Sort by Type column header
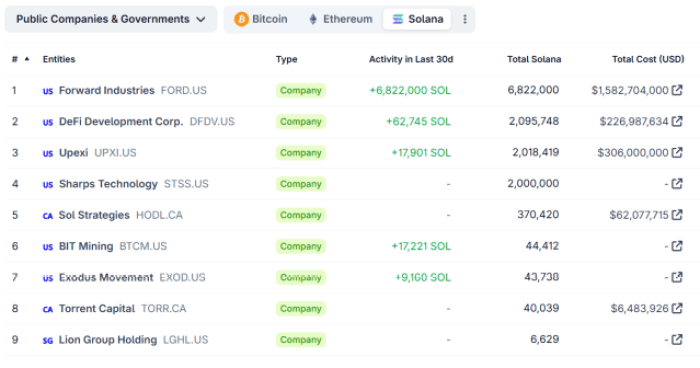The image size is (700, 368). (x=286, y=59)
